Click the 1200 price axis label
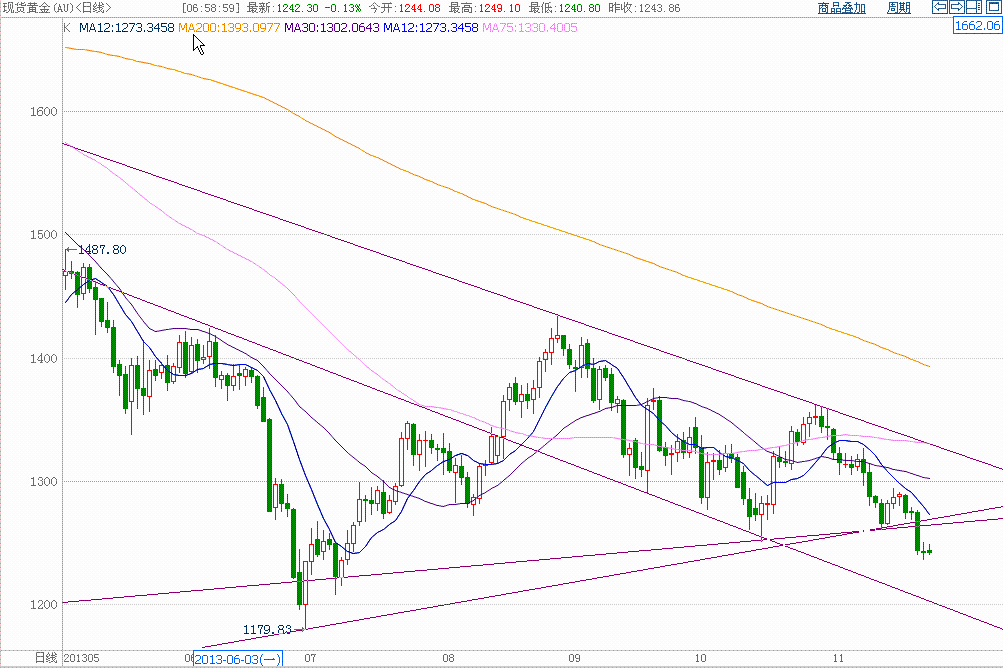 coord(43,605)
